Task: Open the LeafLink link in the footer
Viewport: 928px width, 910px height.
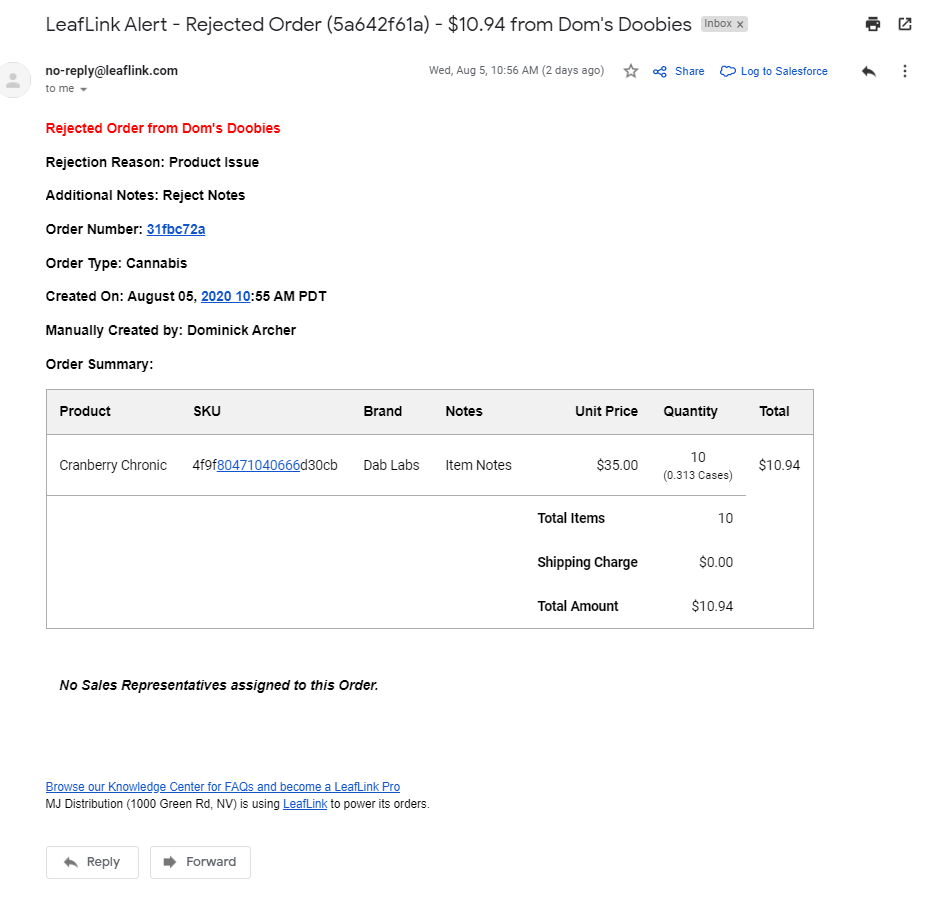Action: (305, 803)
